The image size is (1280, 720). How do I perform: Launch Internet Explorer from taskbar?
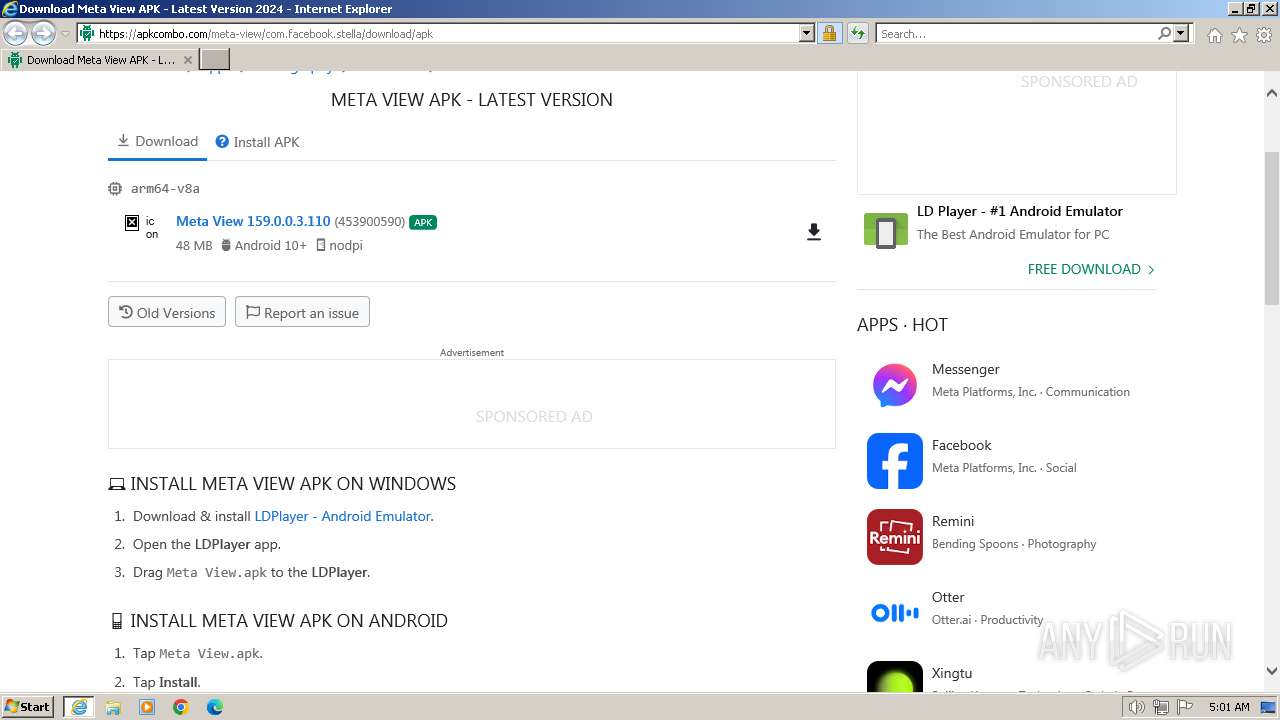click(79, 707)
